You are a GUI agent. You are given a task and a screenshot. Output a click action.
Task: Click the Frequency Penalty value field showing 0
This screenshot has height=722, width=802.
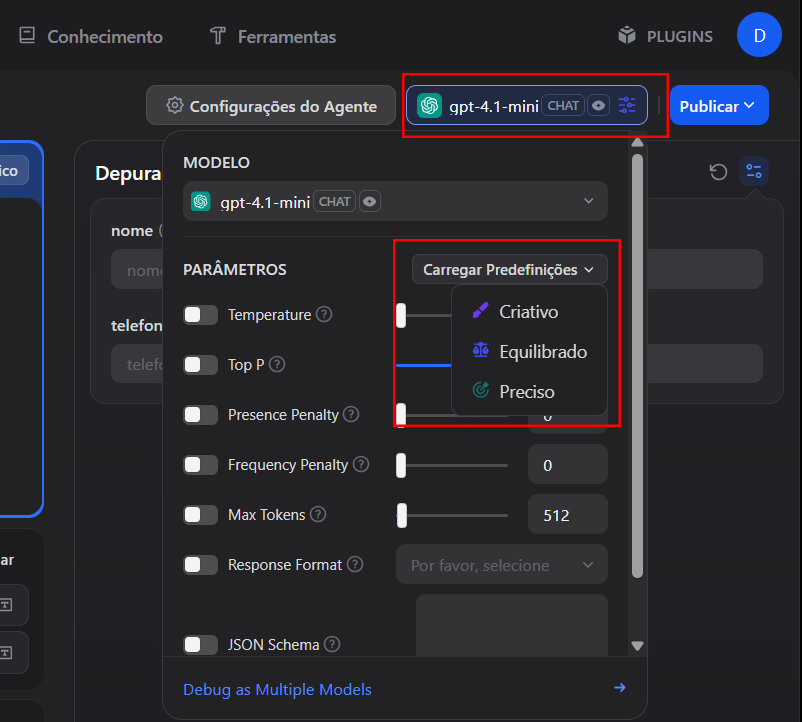click(x=568, y=465)
